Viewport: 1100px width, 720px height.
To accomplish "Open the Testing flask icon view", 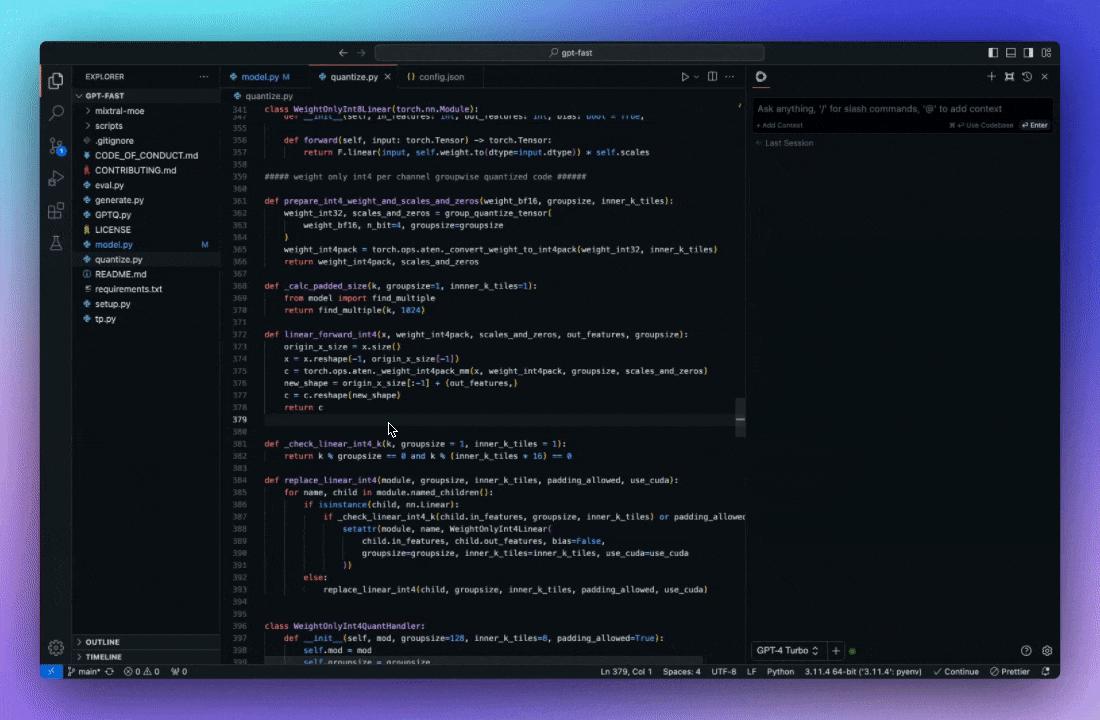I will (55, 244).
